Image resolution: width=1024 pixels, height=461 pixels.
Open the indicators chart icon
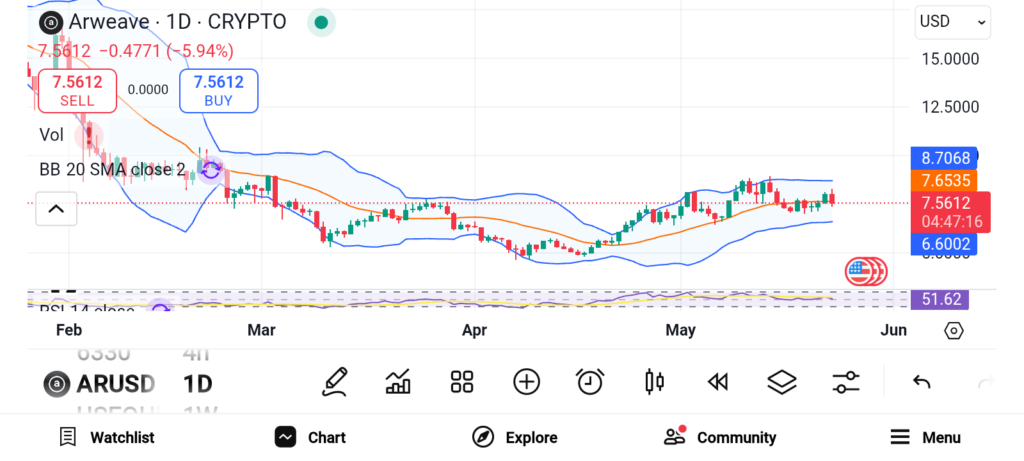[x=398, y=382]
